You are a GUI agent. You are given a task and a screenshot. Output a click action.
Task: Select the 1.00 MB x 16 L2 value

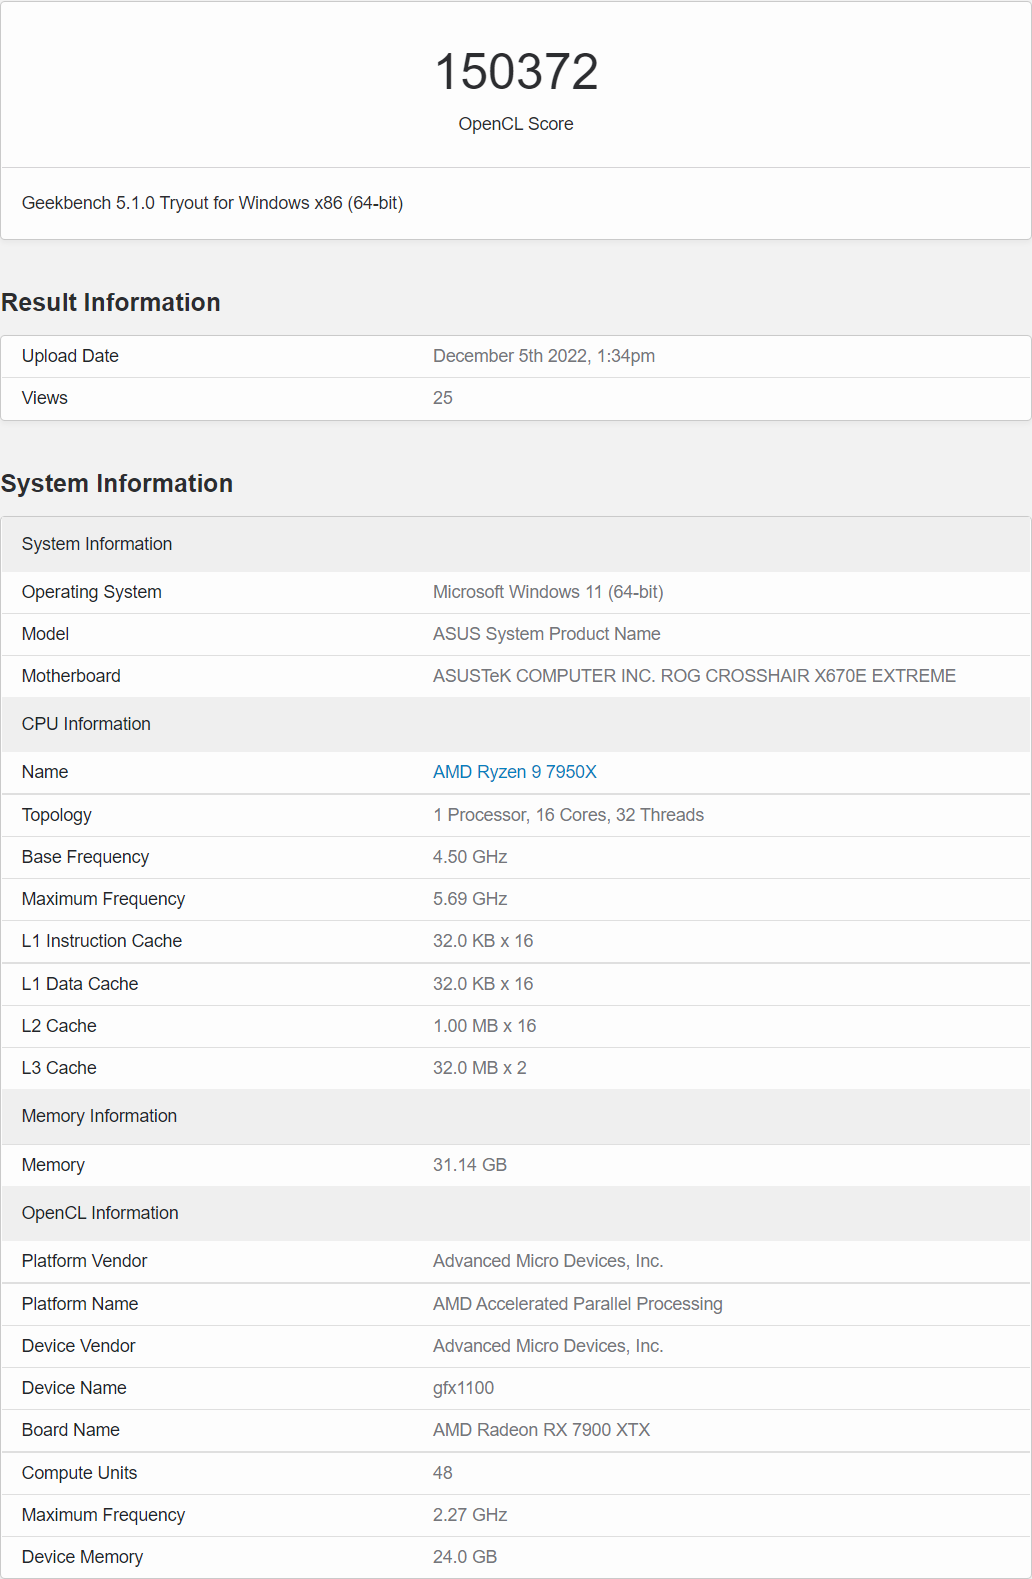(485, 1026)
